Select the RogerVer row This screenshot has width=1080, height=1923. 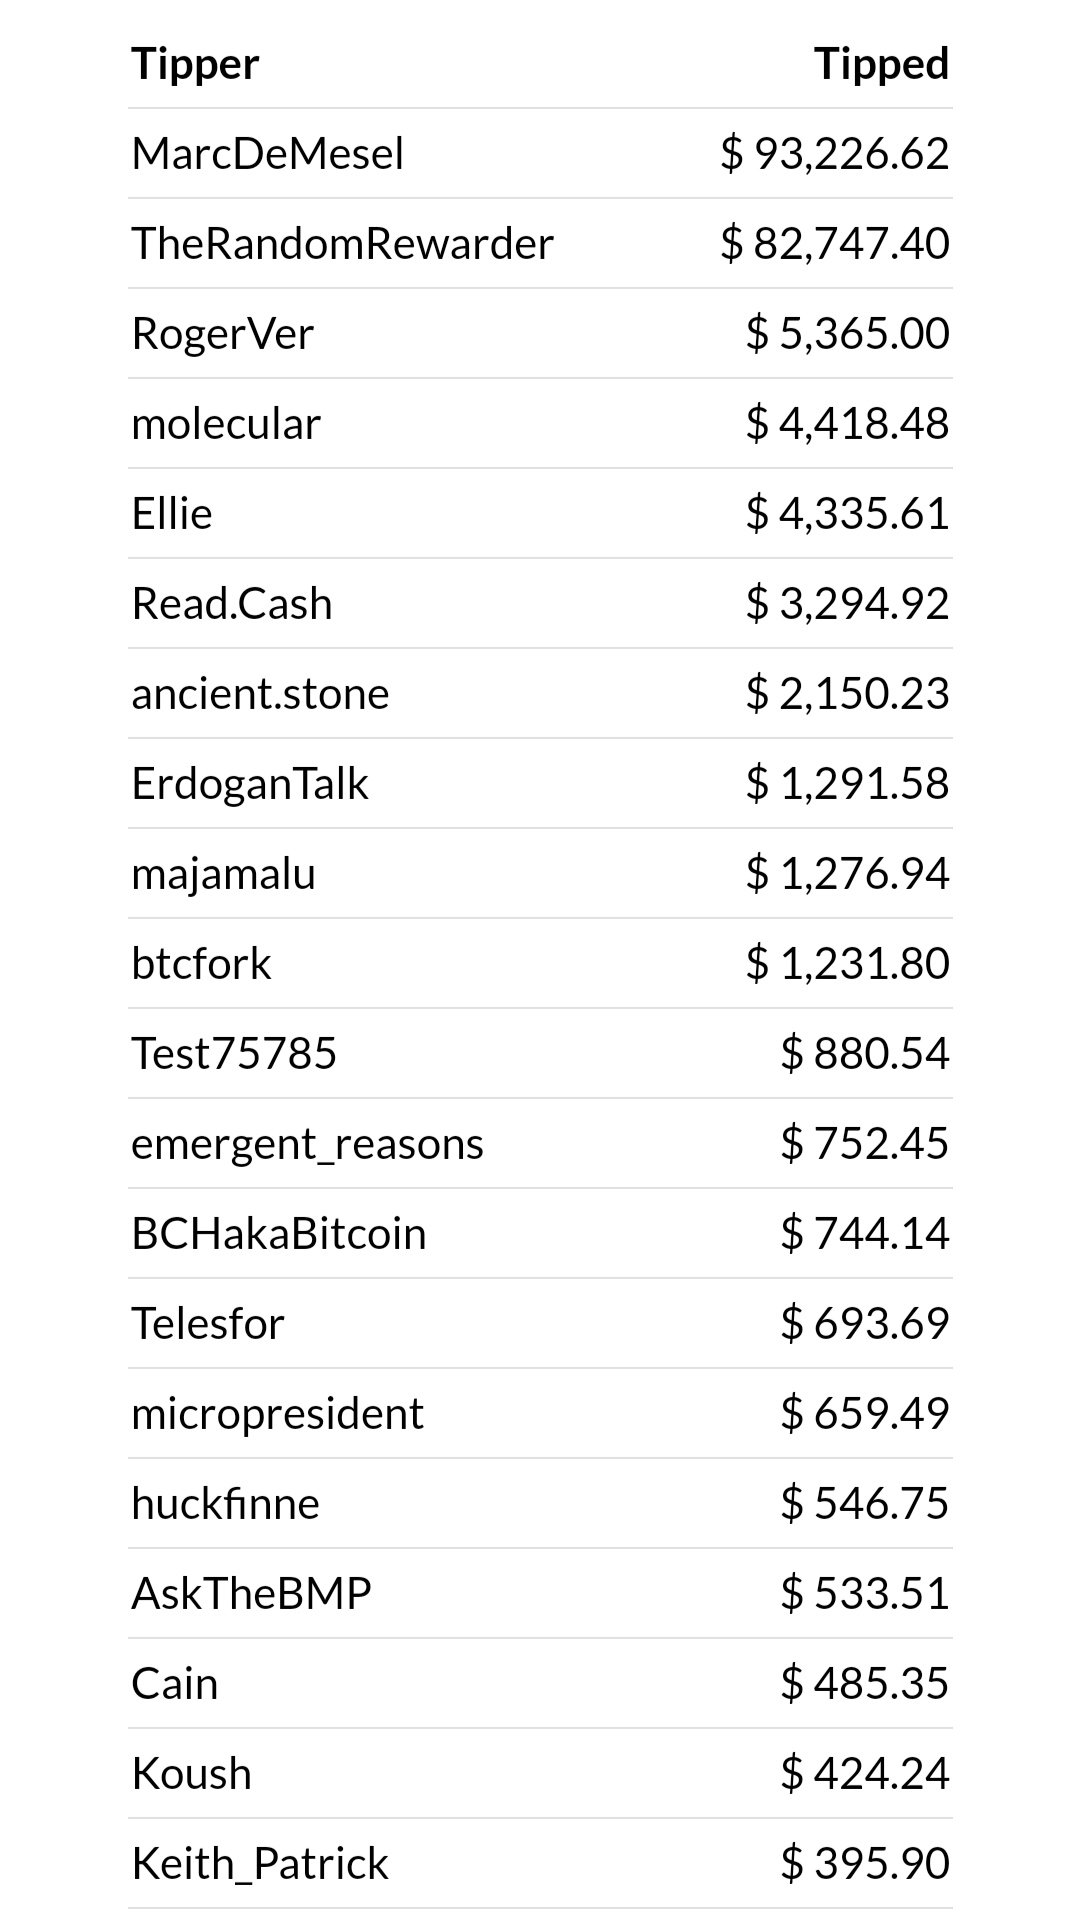tap(540, 333)
